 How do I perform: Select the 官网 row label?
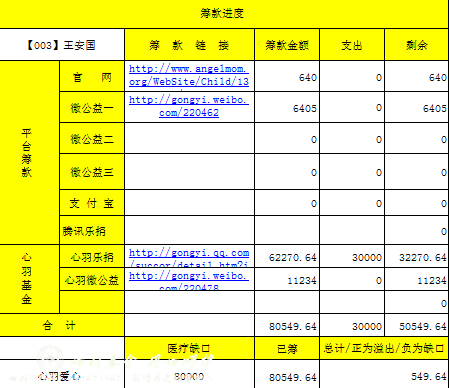92,76
